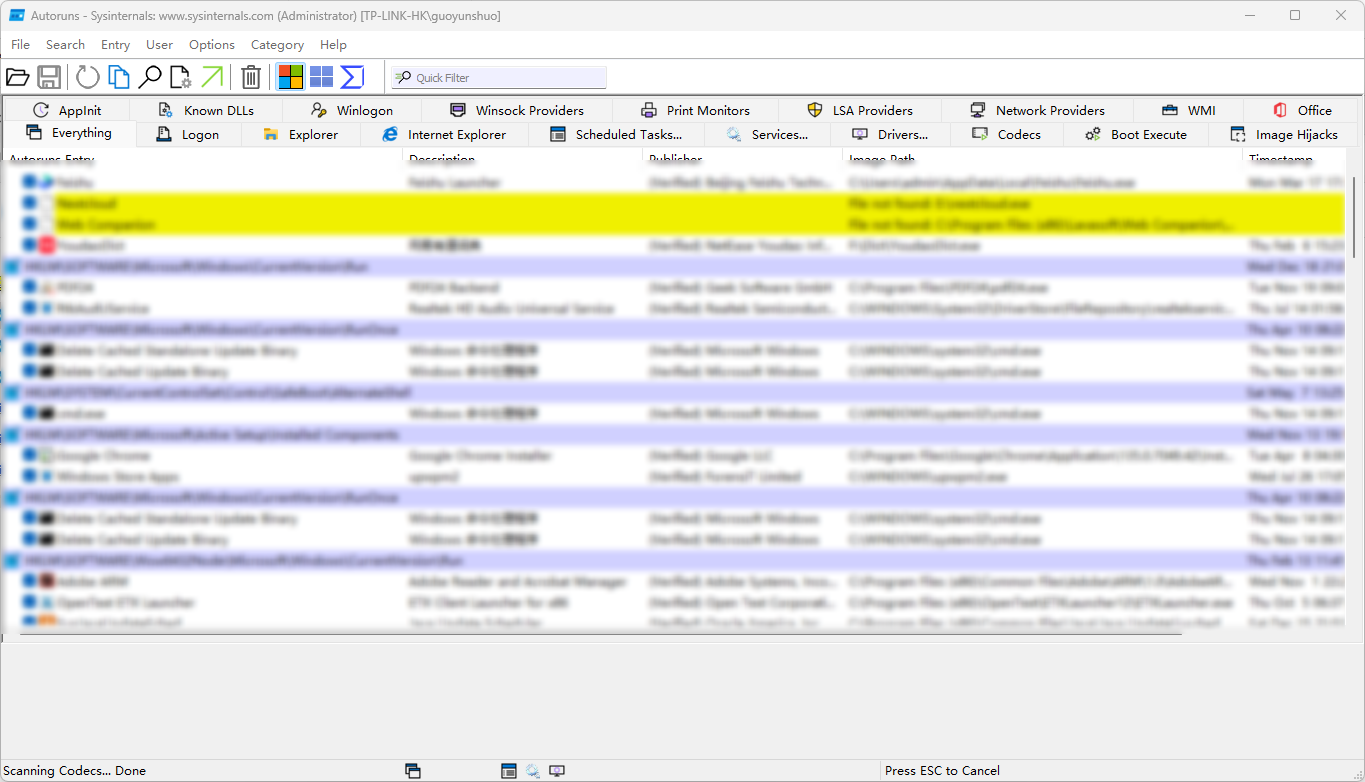Switch to the Explorer tab
The image size is (1365, 782).
[x=301, y=134]
